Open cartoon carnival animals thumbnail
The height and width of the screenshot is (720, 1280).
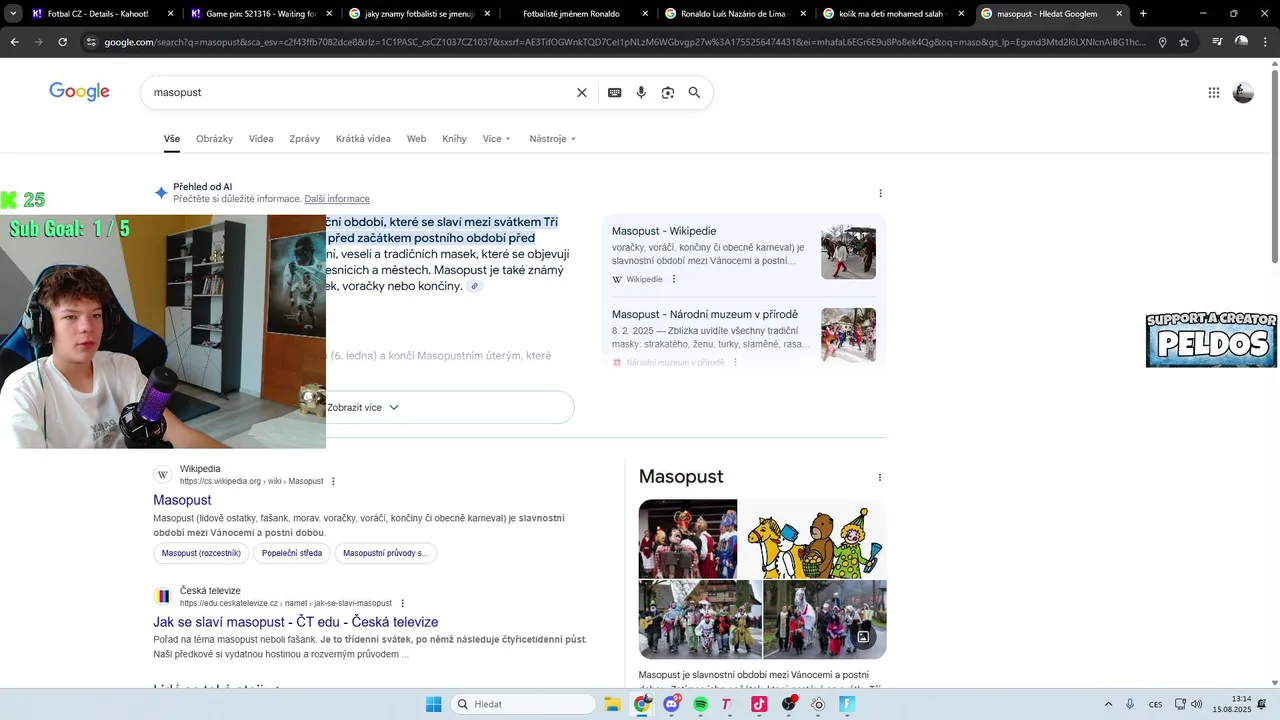coord(812,539)
